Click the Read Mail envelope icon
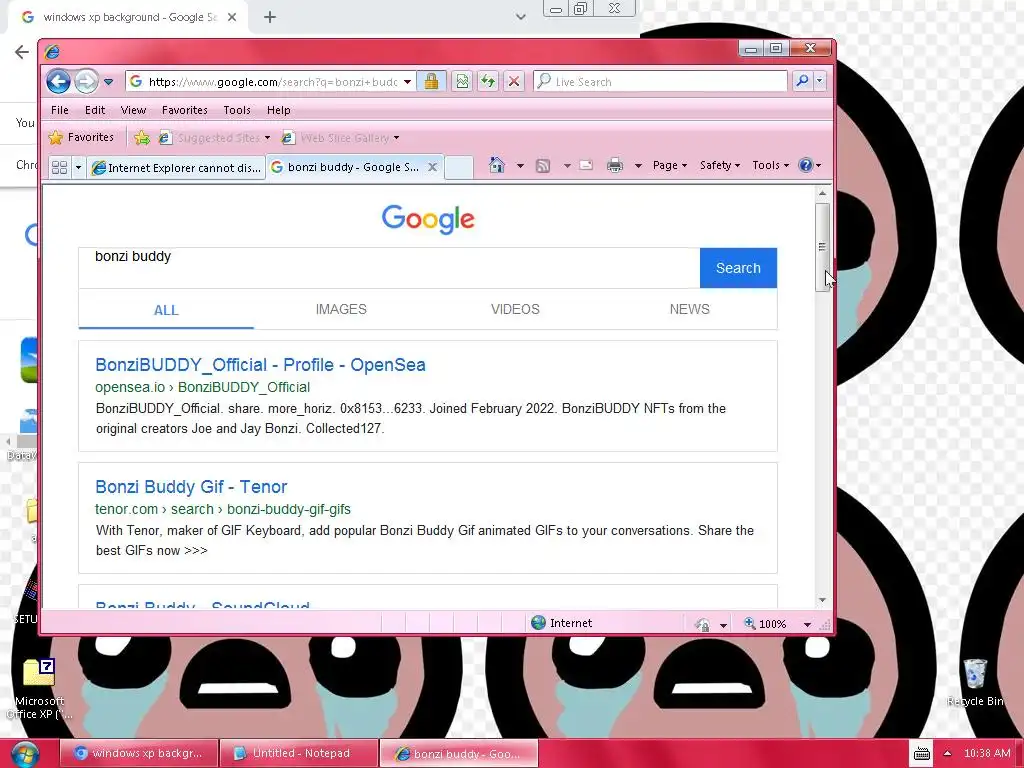Image resolution: width=1024 pixels, height=768 pixels. [x=586, y=165]
